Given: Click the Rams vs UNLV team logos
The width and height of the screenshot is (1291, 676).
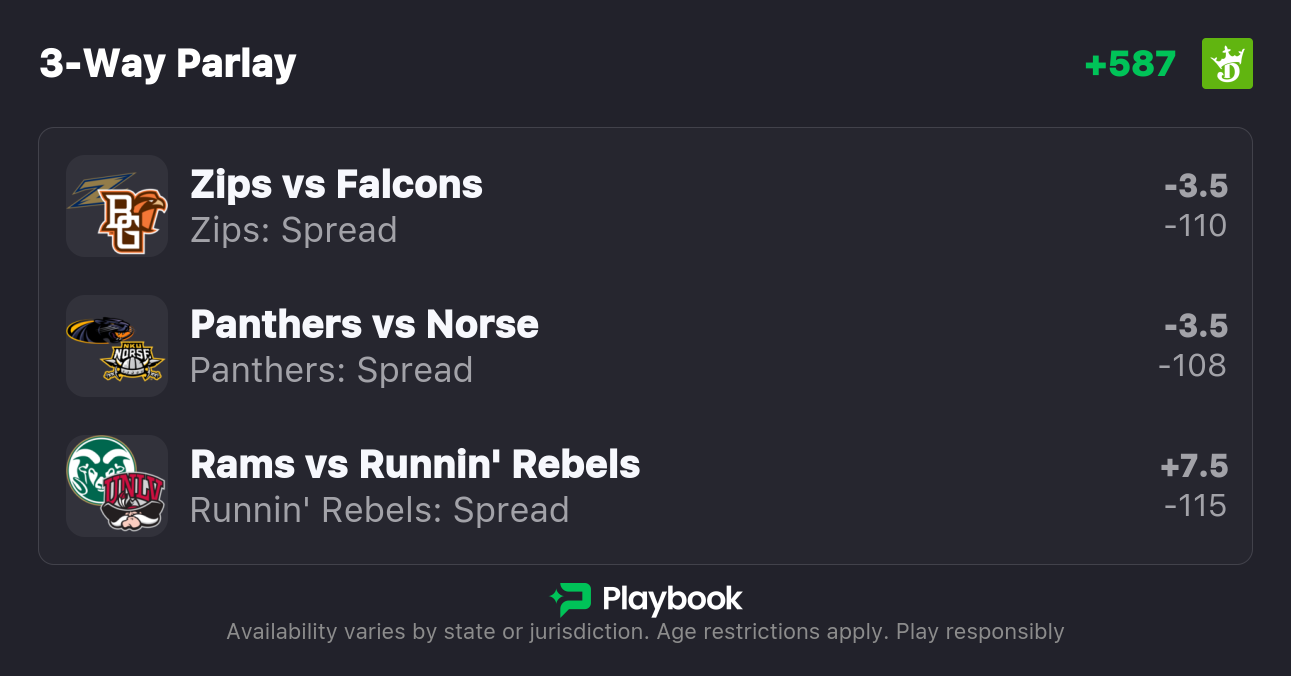Looking at the screenshot, I should (117, 486).
